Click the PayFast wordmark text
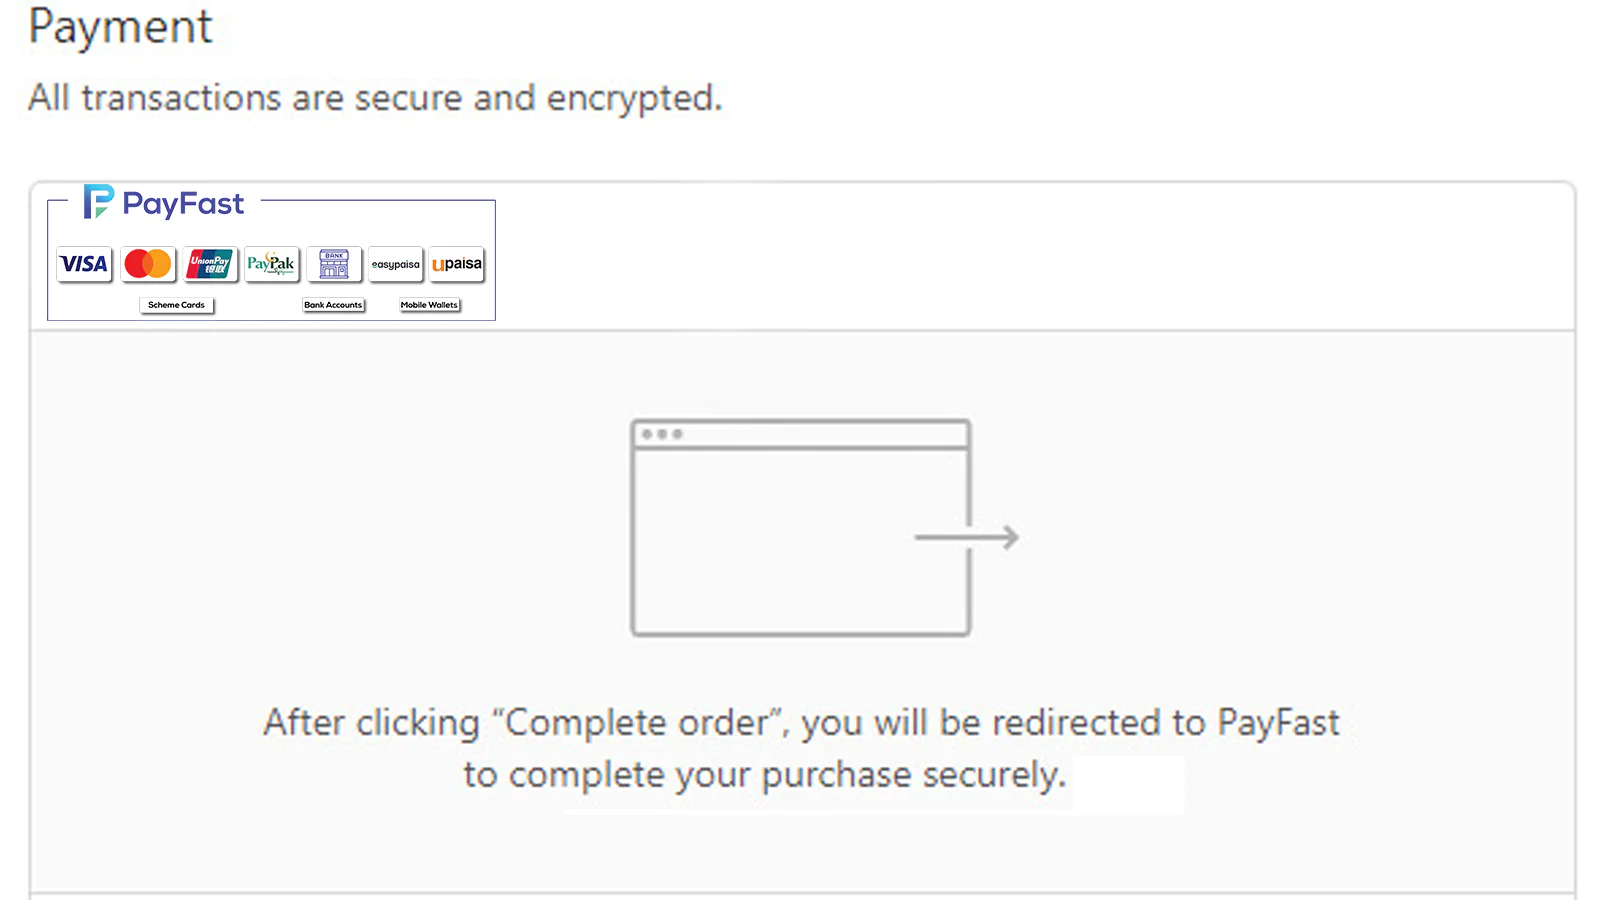 click(183, 204)
